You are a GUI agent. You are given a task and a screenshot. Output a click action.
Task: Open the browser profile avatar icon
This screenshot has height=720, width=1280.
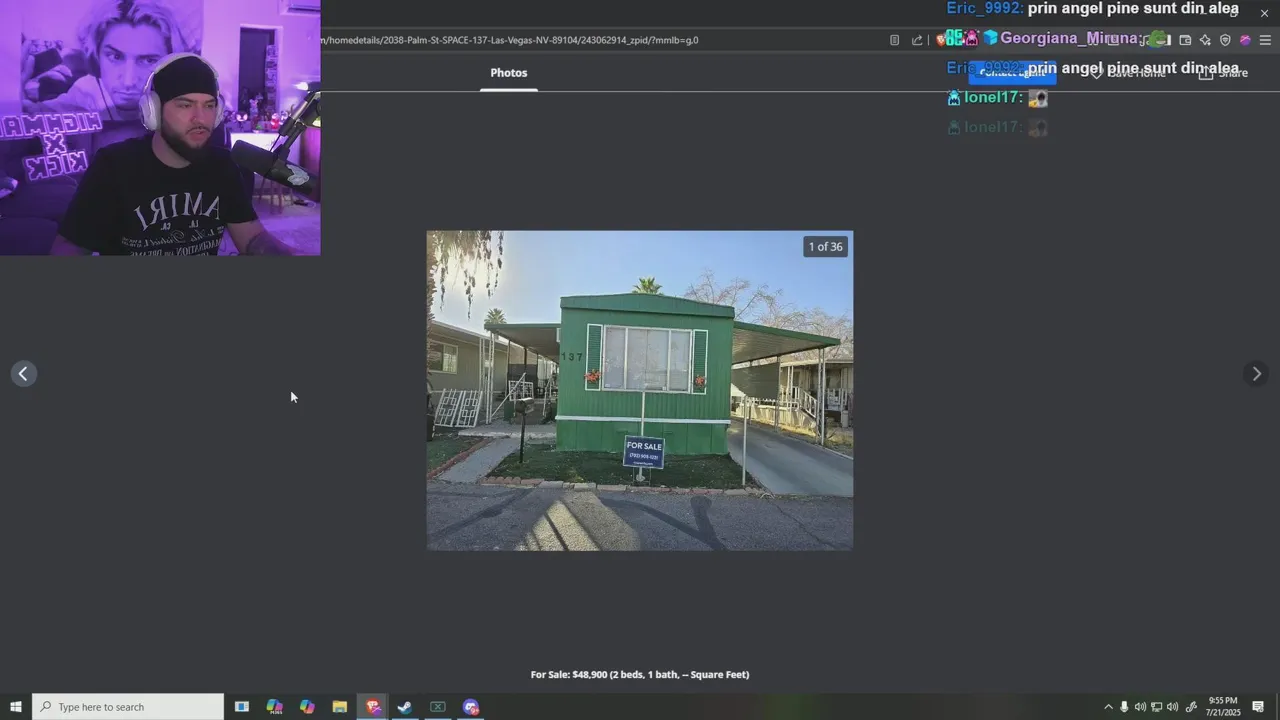click(x=1245, y=40)
